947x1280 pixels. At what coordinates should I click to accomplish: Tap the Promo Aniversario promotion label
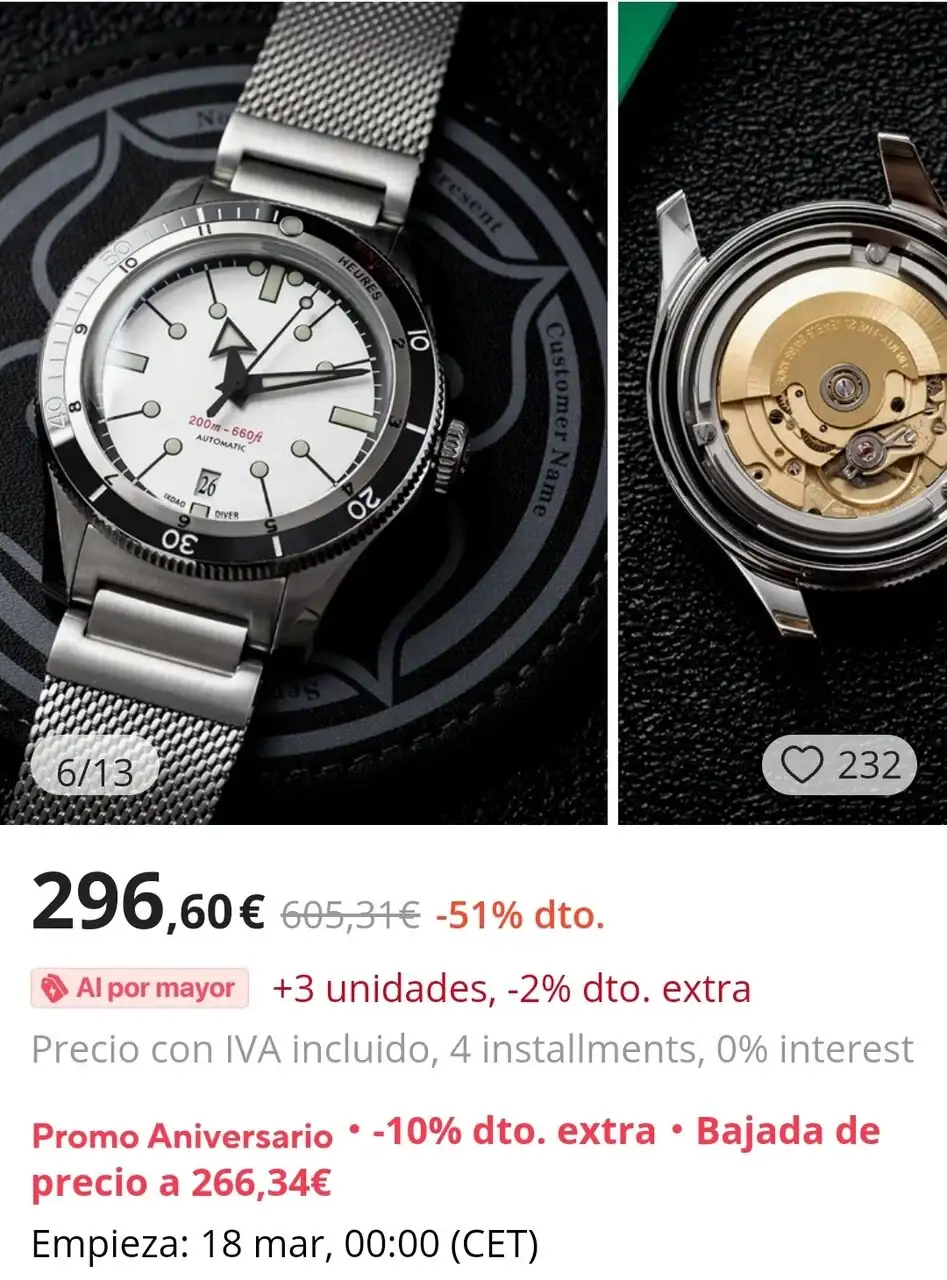(182, 1136)
